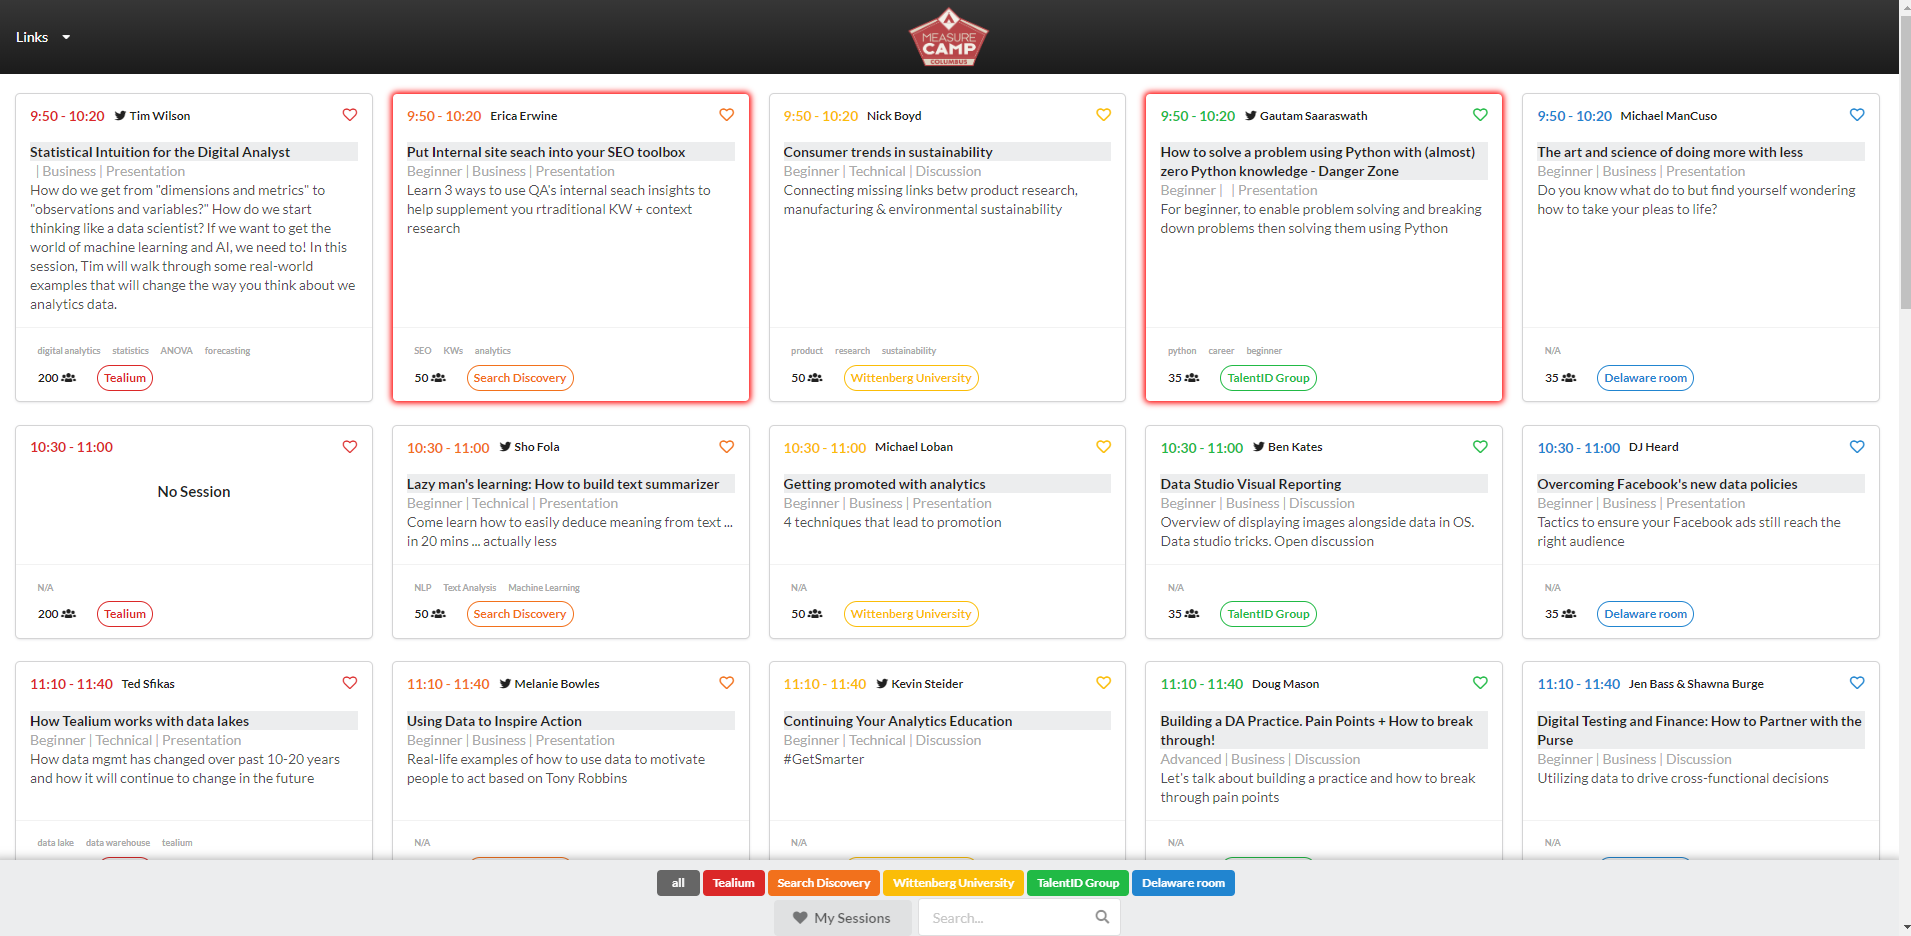Open Gautam Saaraswath's Twitter icon

click(1250, 116)
